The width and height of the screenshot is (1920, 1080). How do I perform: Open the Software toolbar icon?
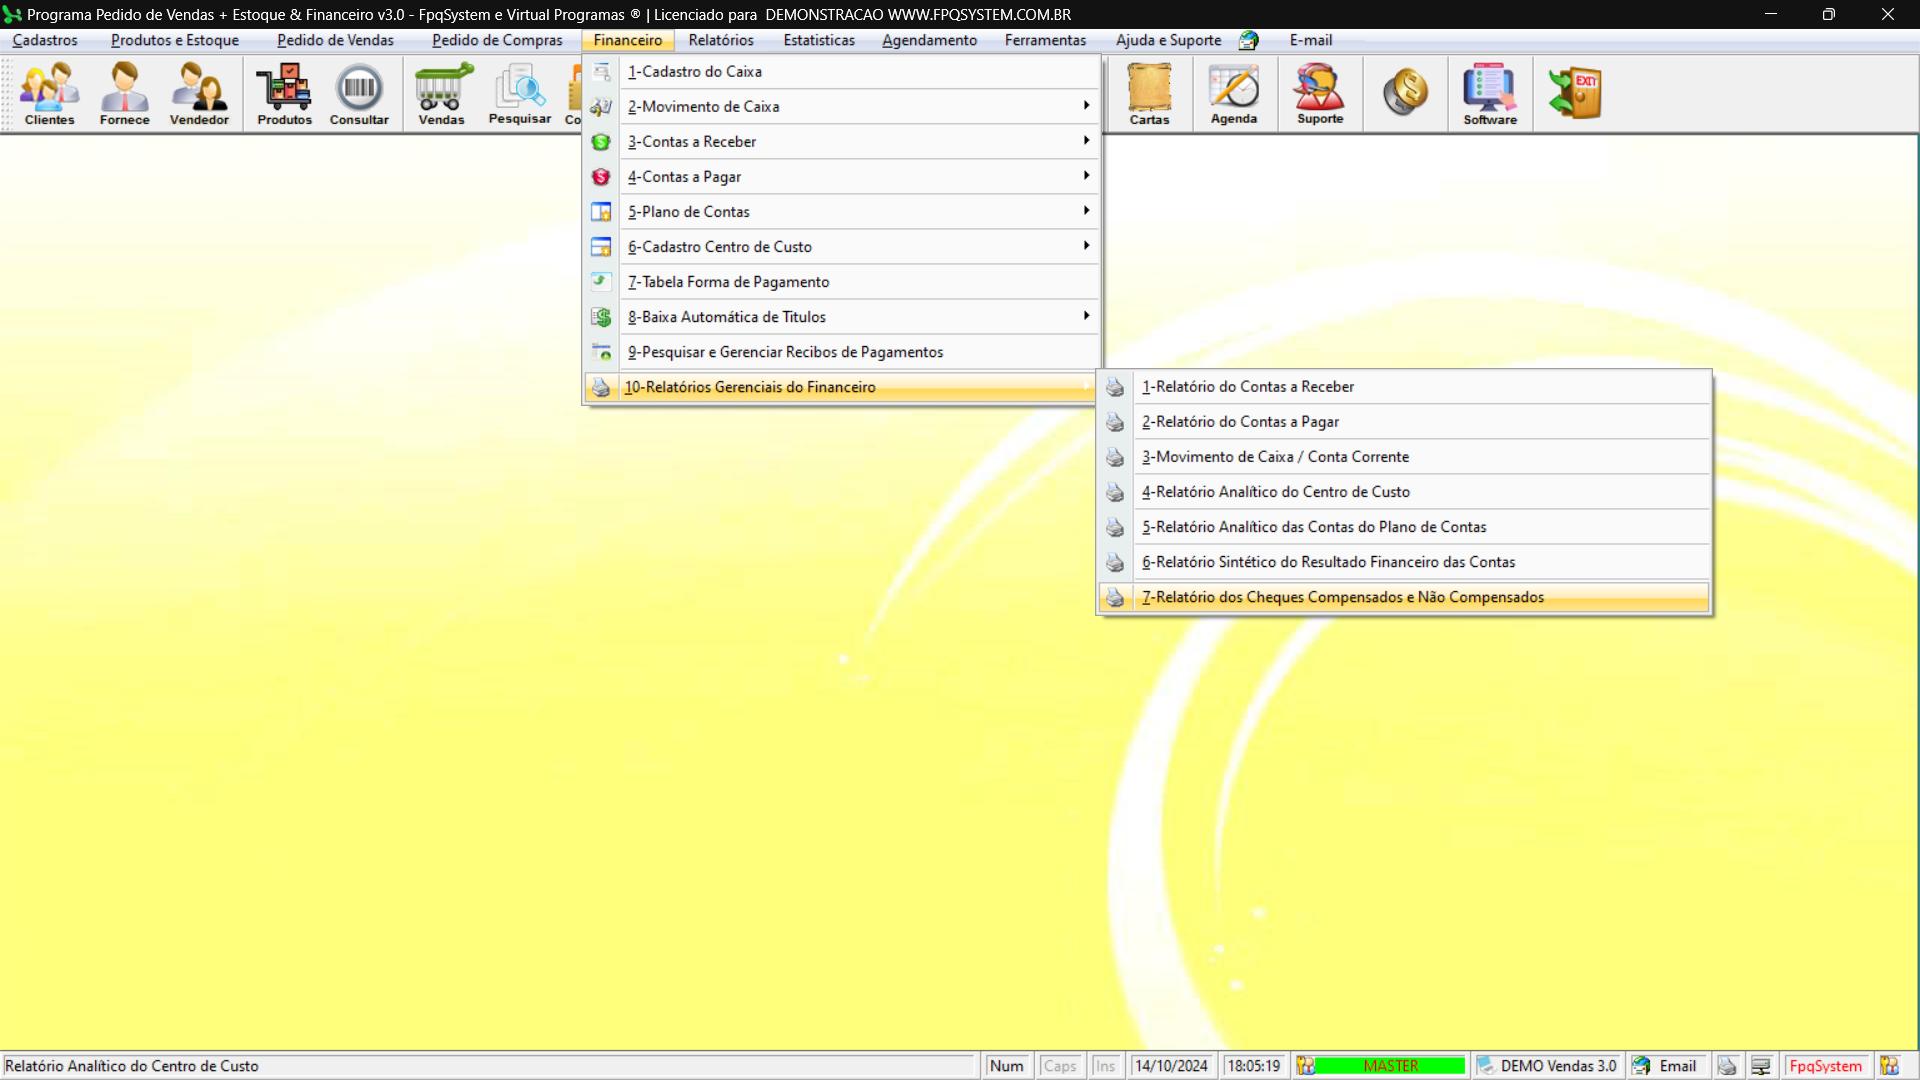pos(1489,94)
